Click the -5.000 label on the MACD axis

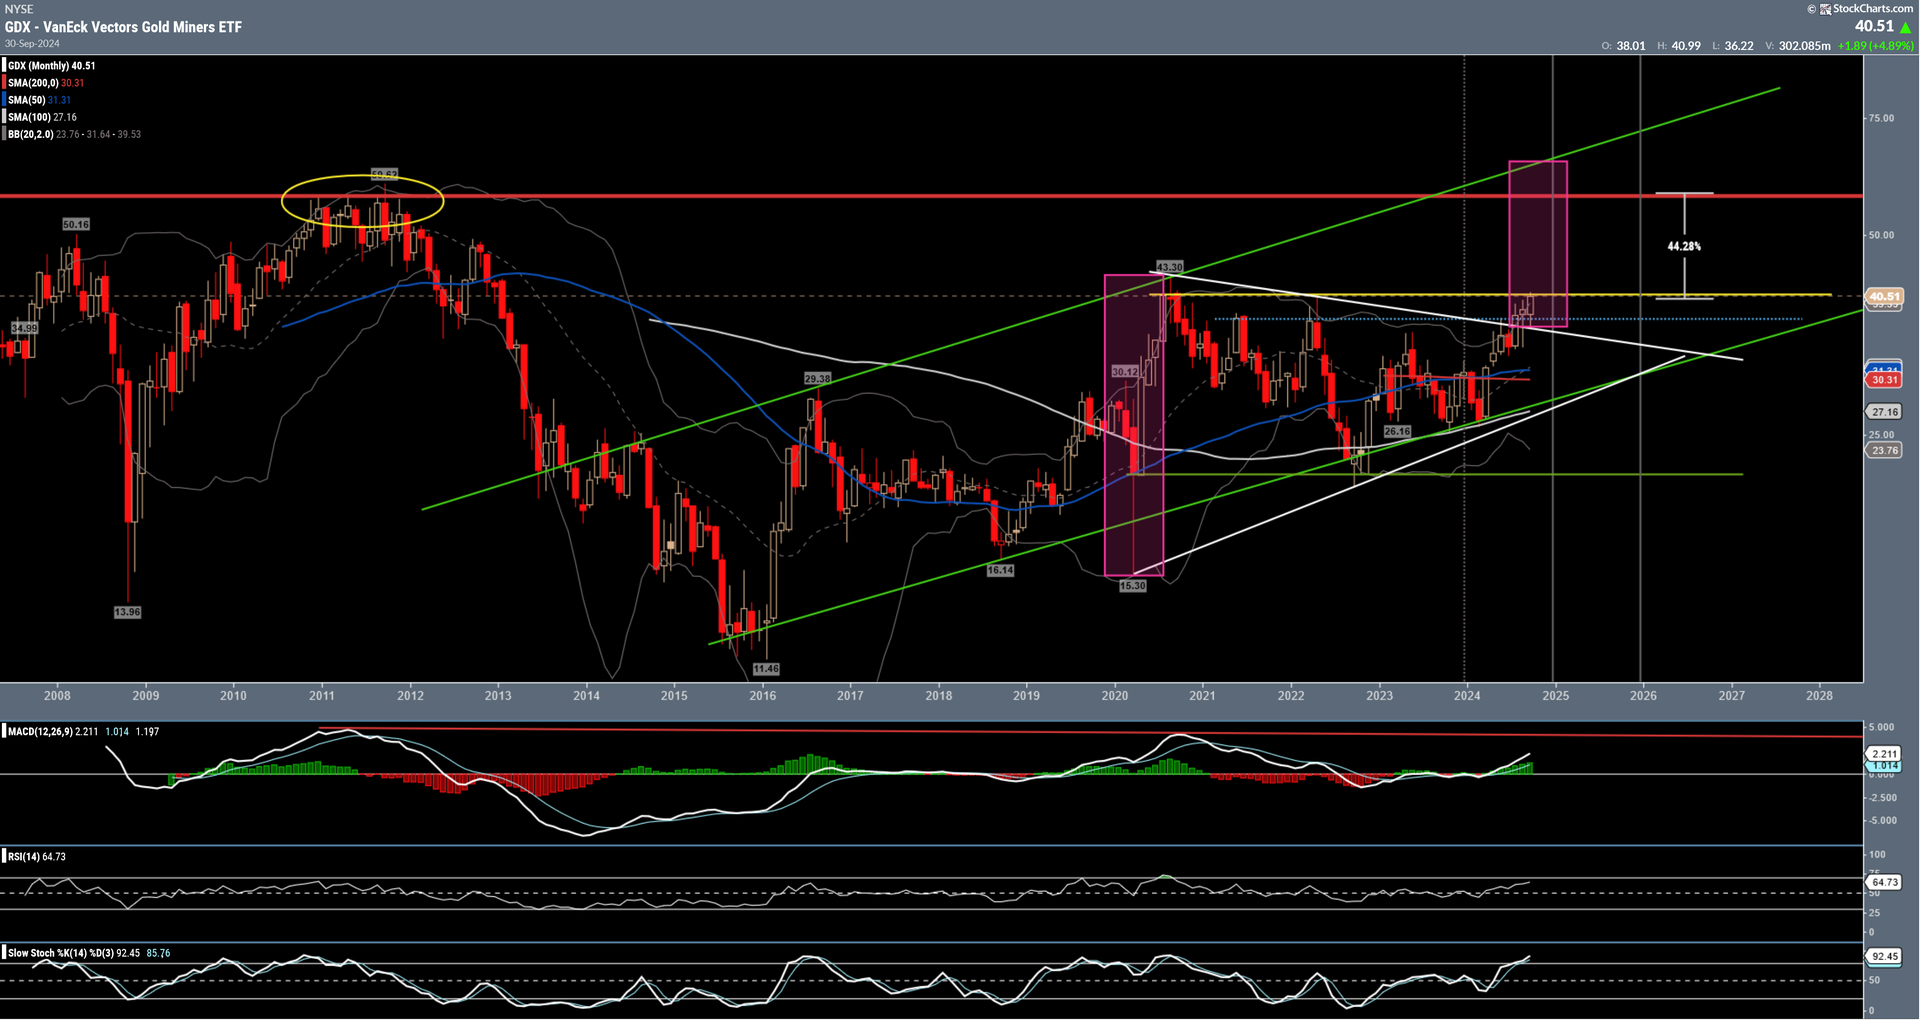coord(1881,821)
